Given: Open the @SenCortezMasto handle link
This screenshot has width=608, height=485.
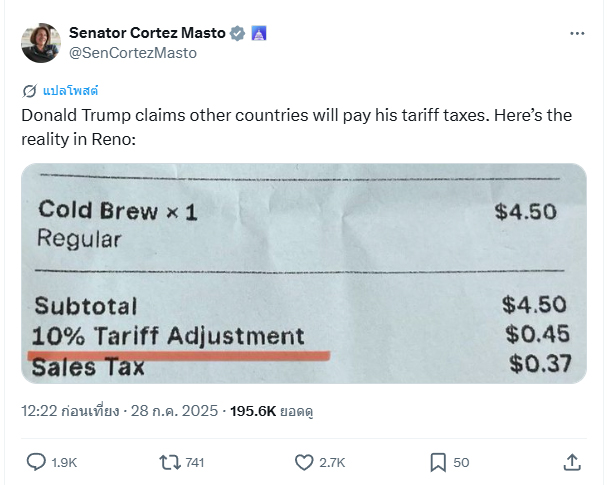Looking at the screenshot, I should tap(133, 53).
